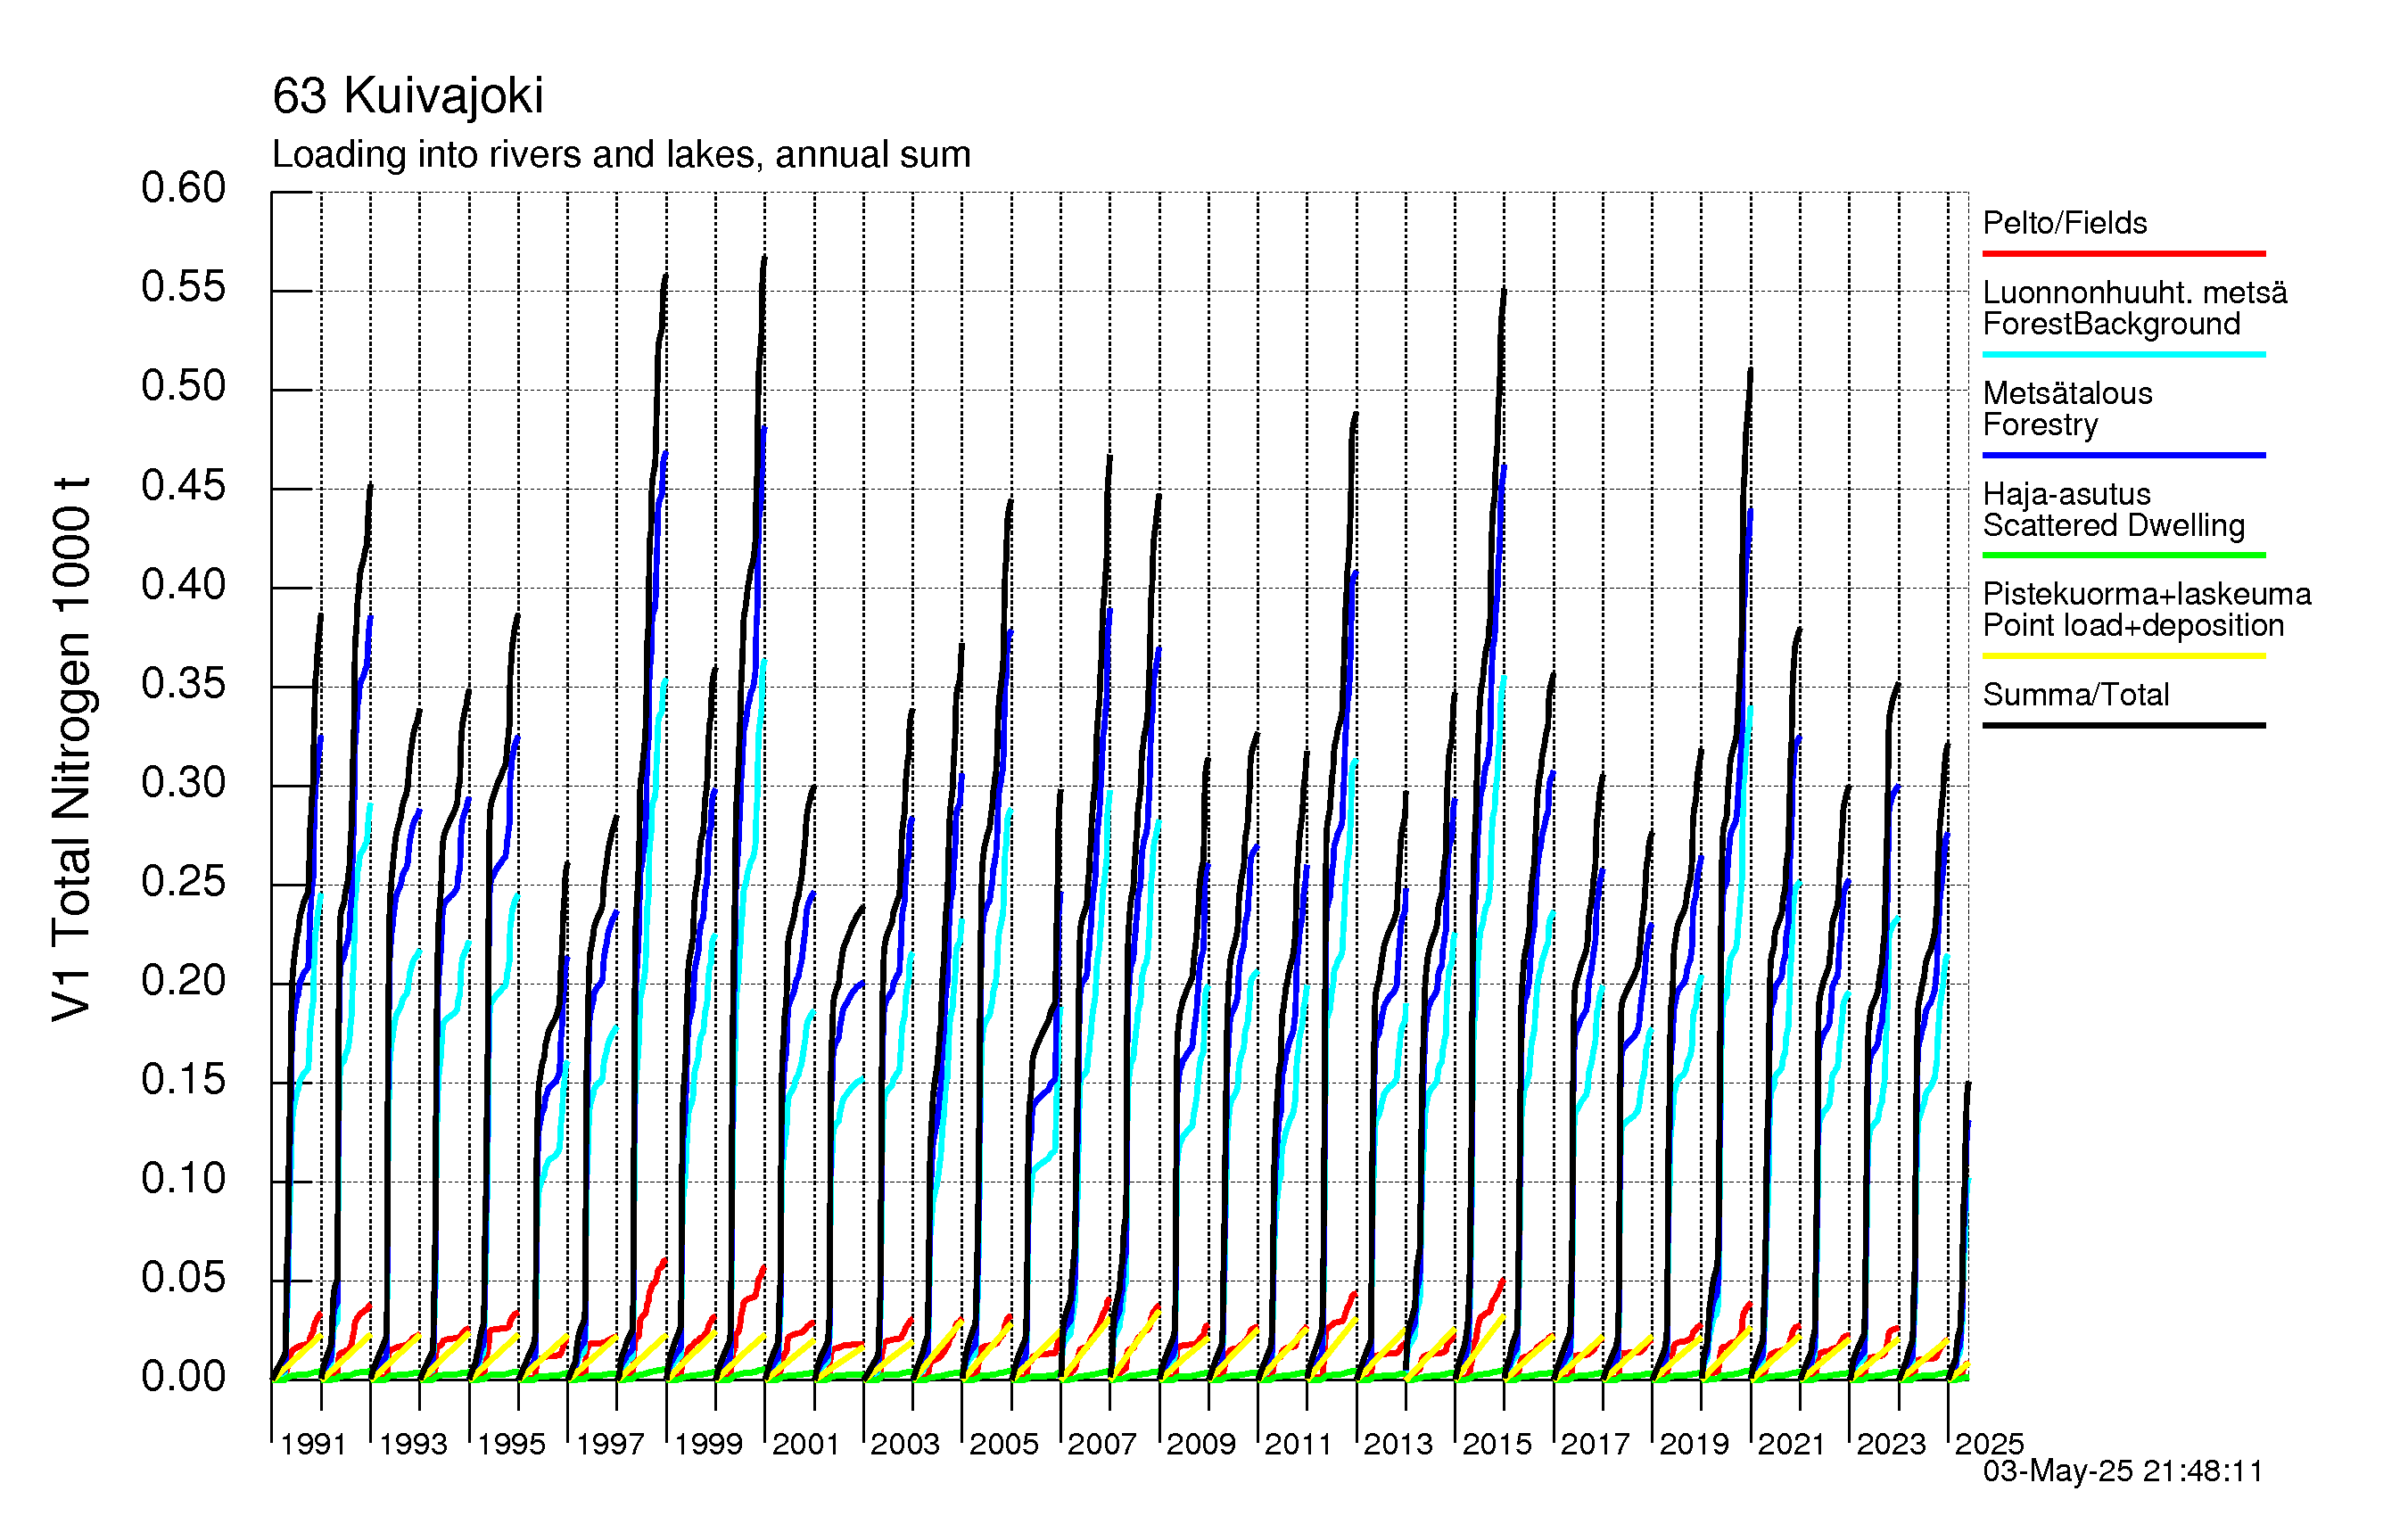The image size is (2408, 1516).
Task: Select the Summa/Total legend label
Action: pos(2076,695)
